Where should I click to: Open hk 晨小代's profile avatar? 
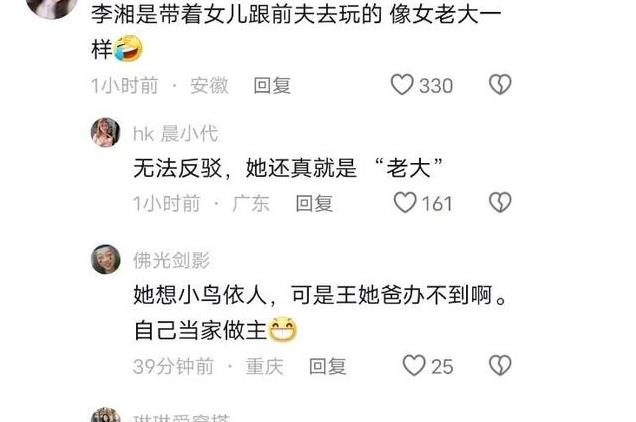[x=105, y=132]
